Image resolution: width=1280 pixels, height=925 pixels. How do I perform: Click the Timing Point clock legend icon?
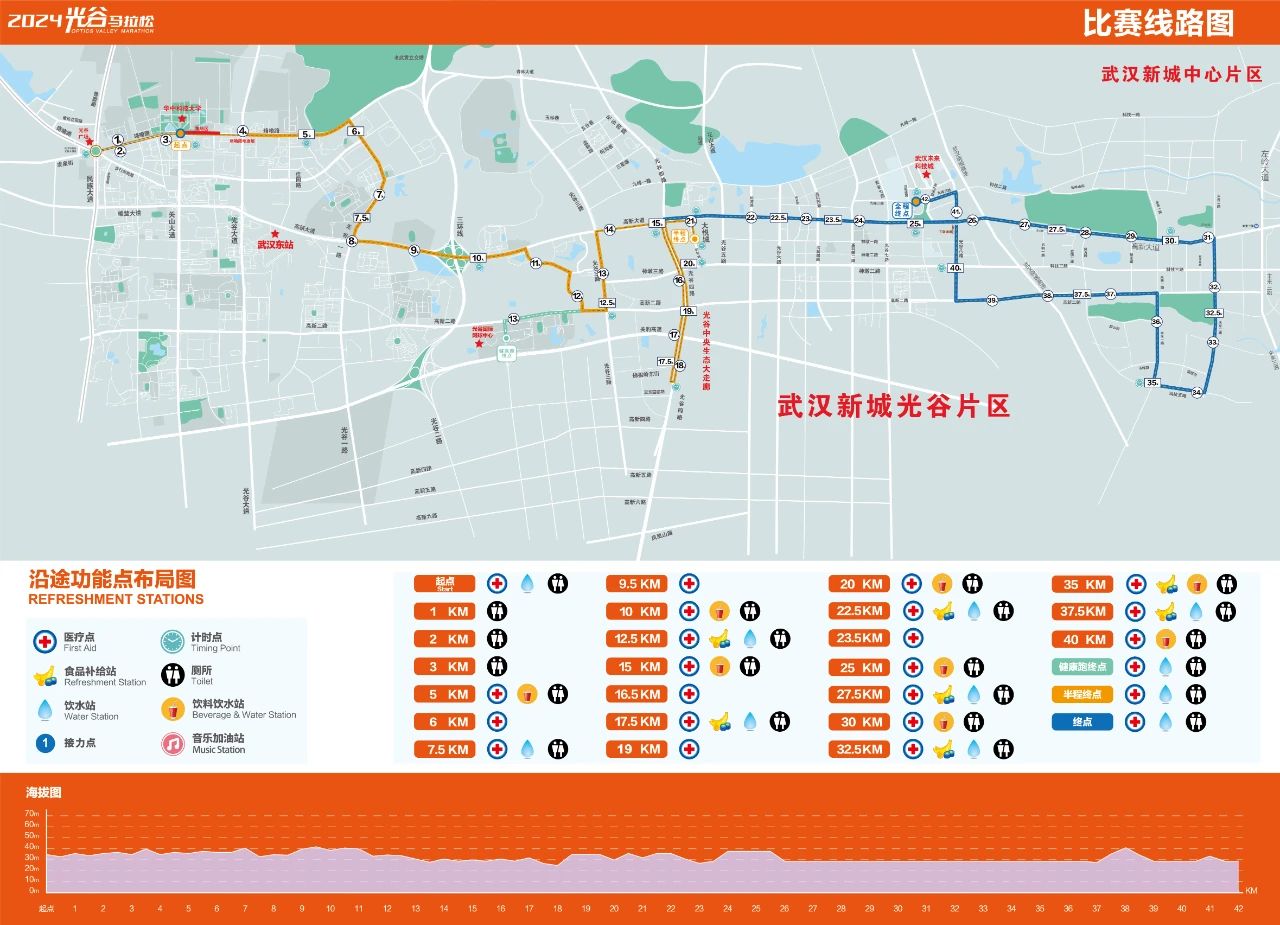[x=173, y=641]
